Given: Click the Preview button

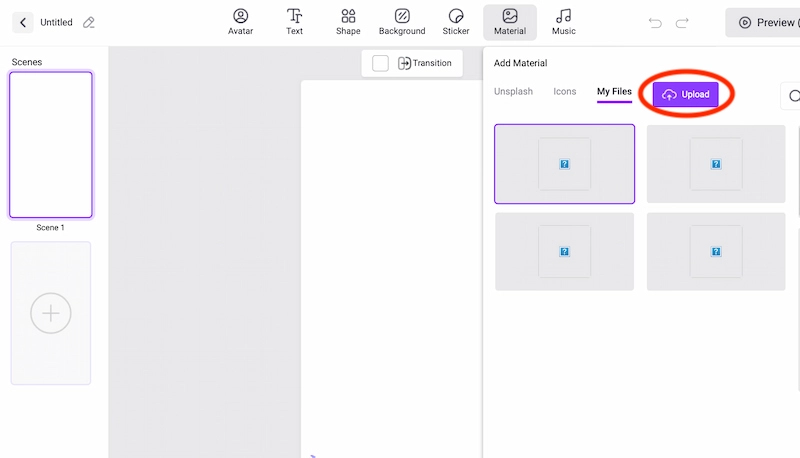Looking at the screenshot, I should 766,23.
